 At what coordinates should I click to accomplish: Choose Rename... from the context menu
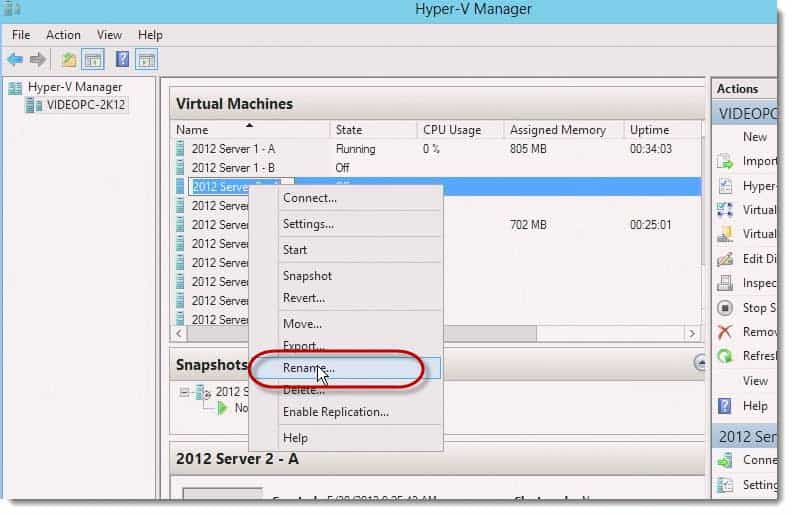tap(346, 369)
